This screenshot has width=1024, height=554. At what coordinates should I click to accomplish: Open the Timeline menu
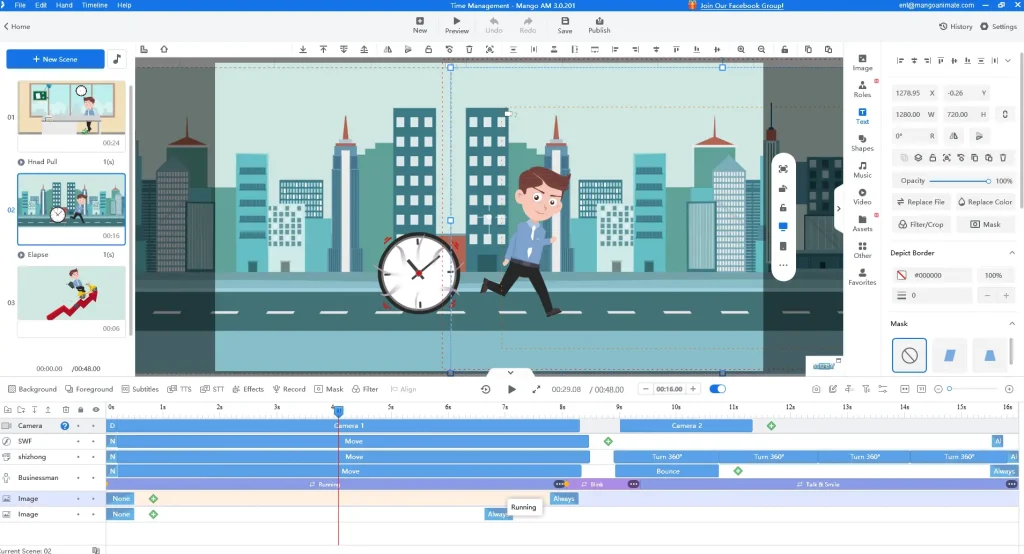[94, 5]
